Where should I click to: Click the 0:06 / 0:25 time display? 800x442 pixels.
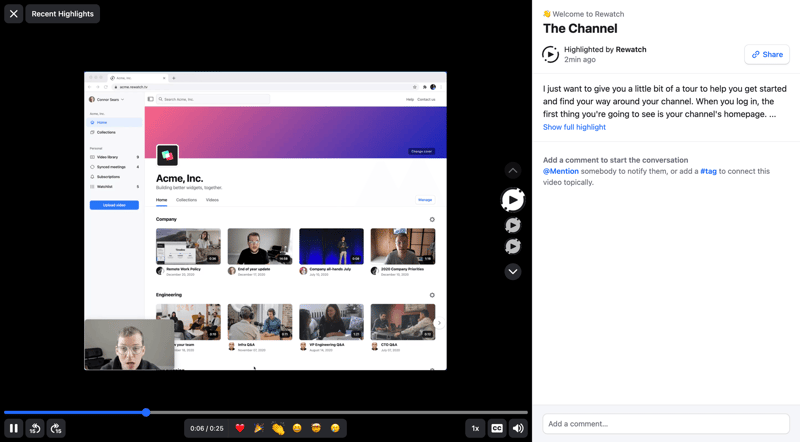pos(207,428)
